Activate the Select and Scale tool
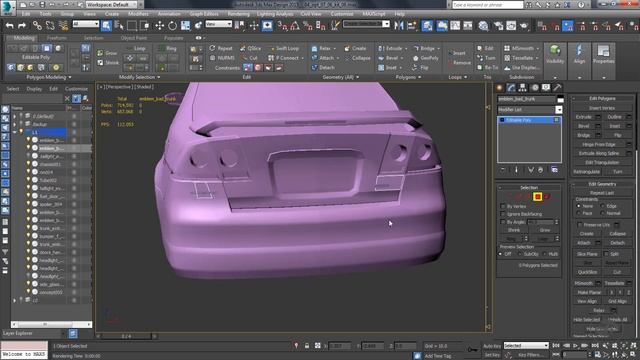Viewport: 640px width, 360px height. pyautogui.click(x=185, y=26)
